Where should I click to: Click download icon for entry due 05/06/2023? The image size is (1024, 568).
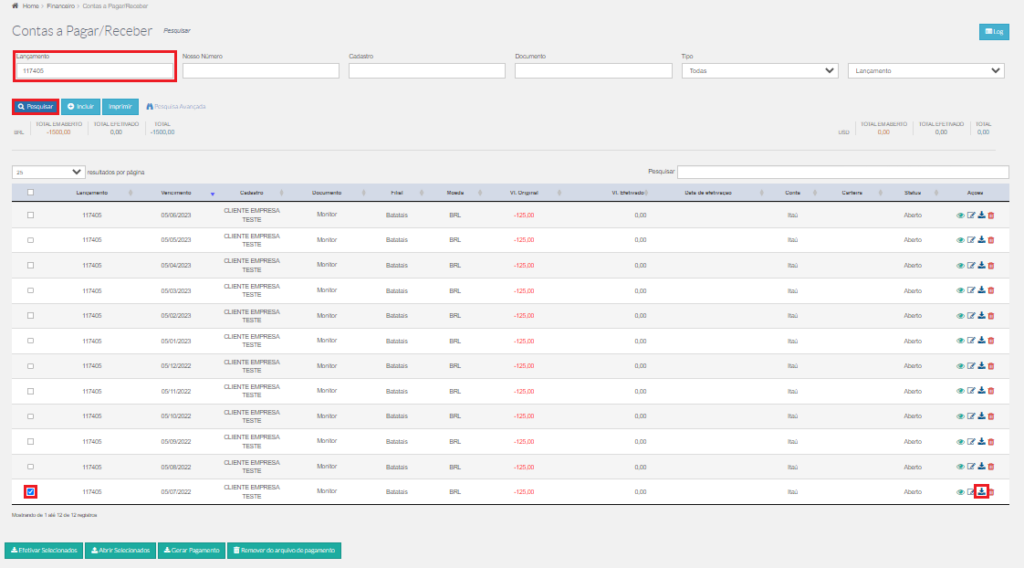[x=982, y=215]
